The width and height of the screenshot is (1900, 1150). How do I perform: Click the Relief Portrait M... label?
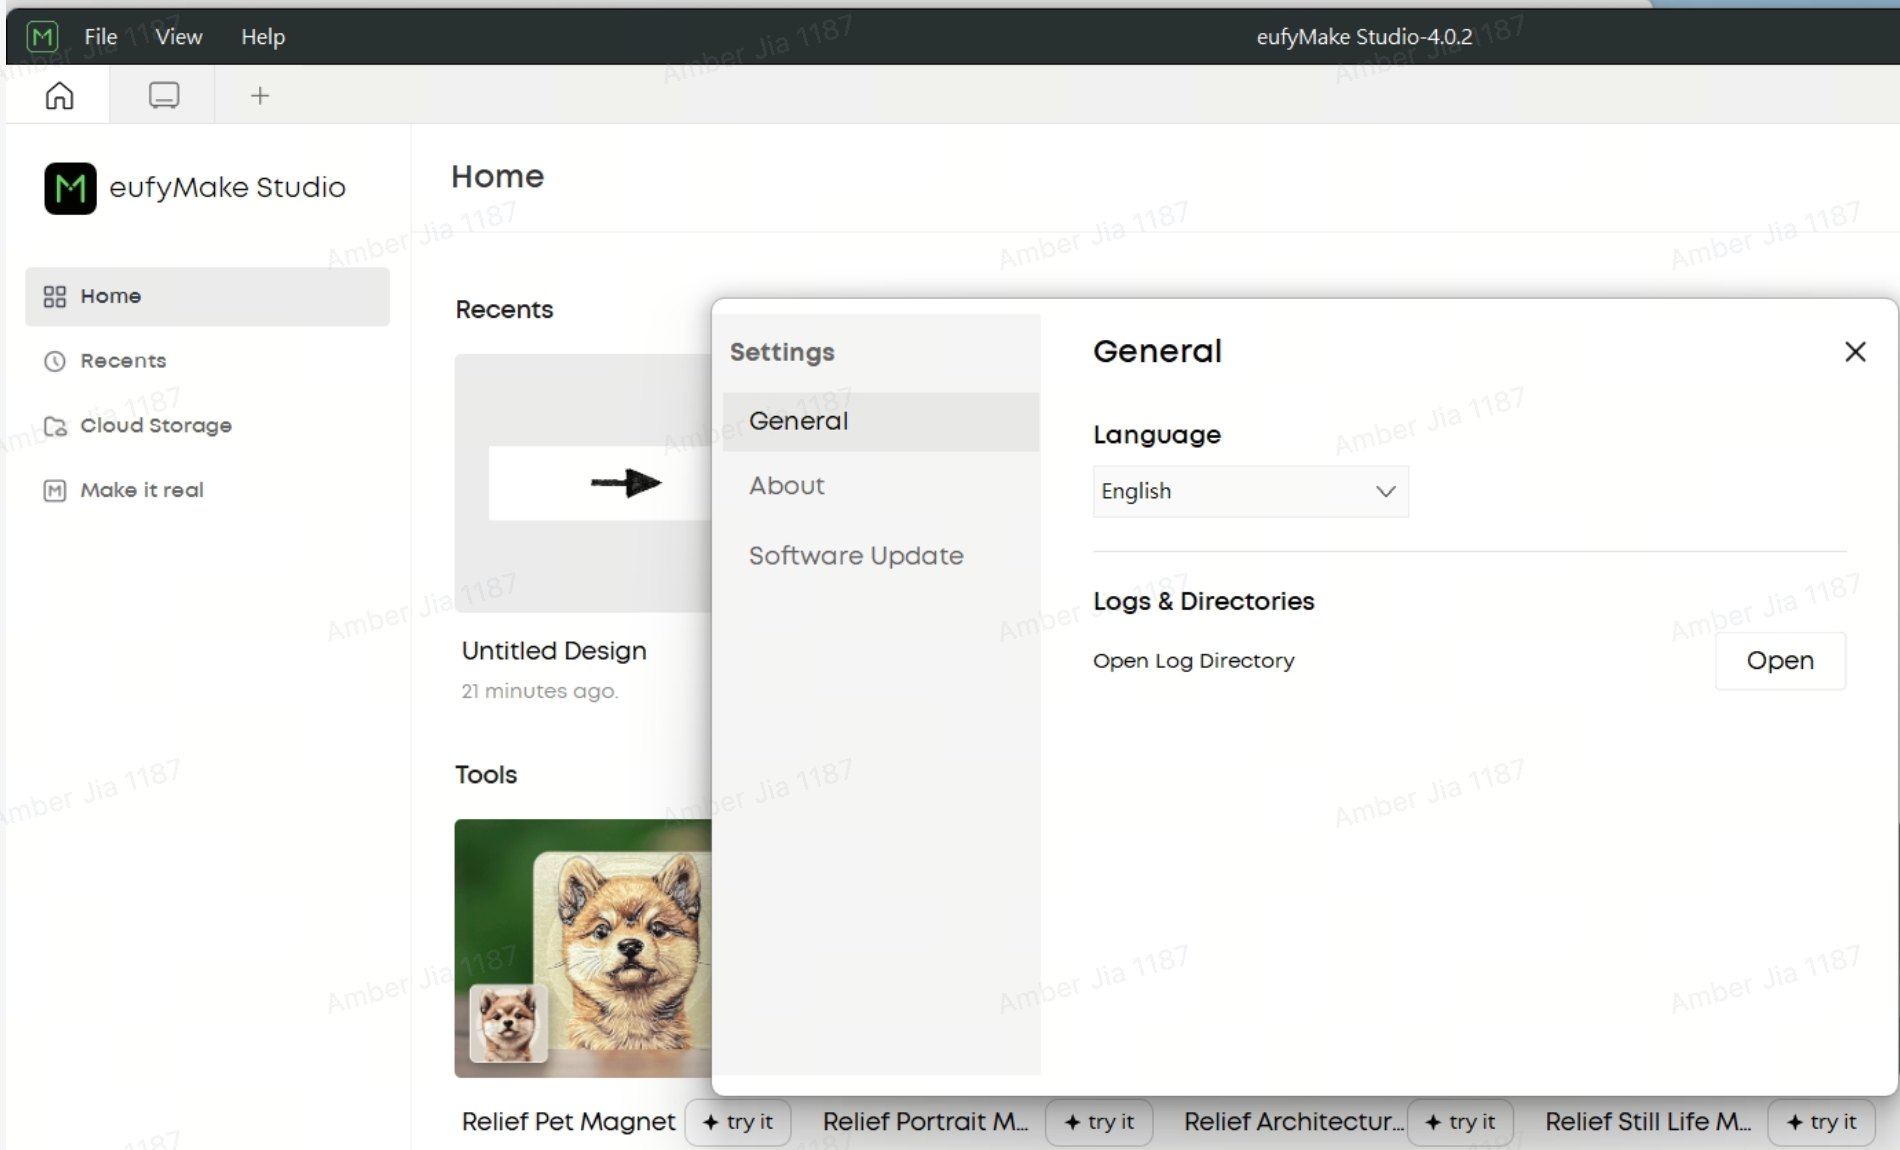click(x=926, y=1122)
